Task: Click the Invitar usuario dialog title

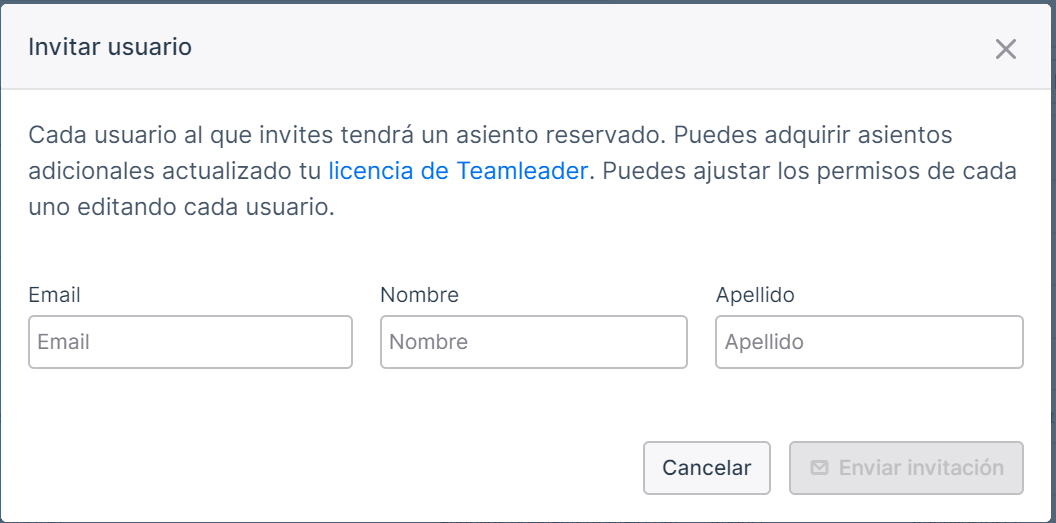Action: [110, 47]
